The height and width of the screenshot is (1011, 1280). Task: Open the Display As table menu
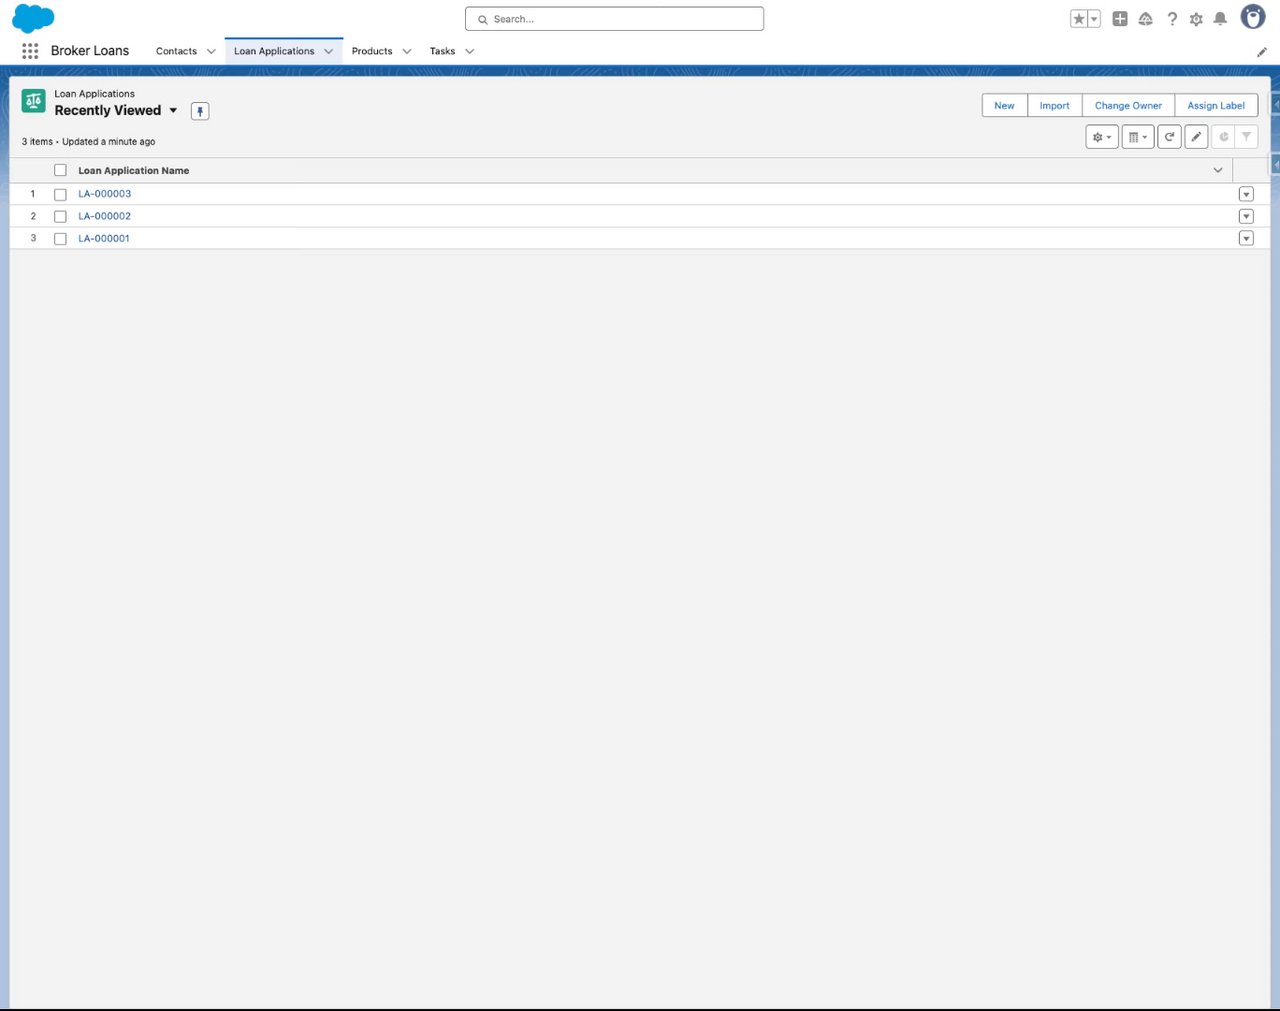1138,137
